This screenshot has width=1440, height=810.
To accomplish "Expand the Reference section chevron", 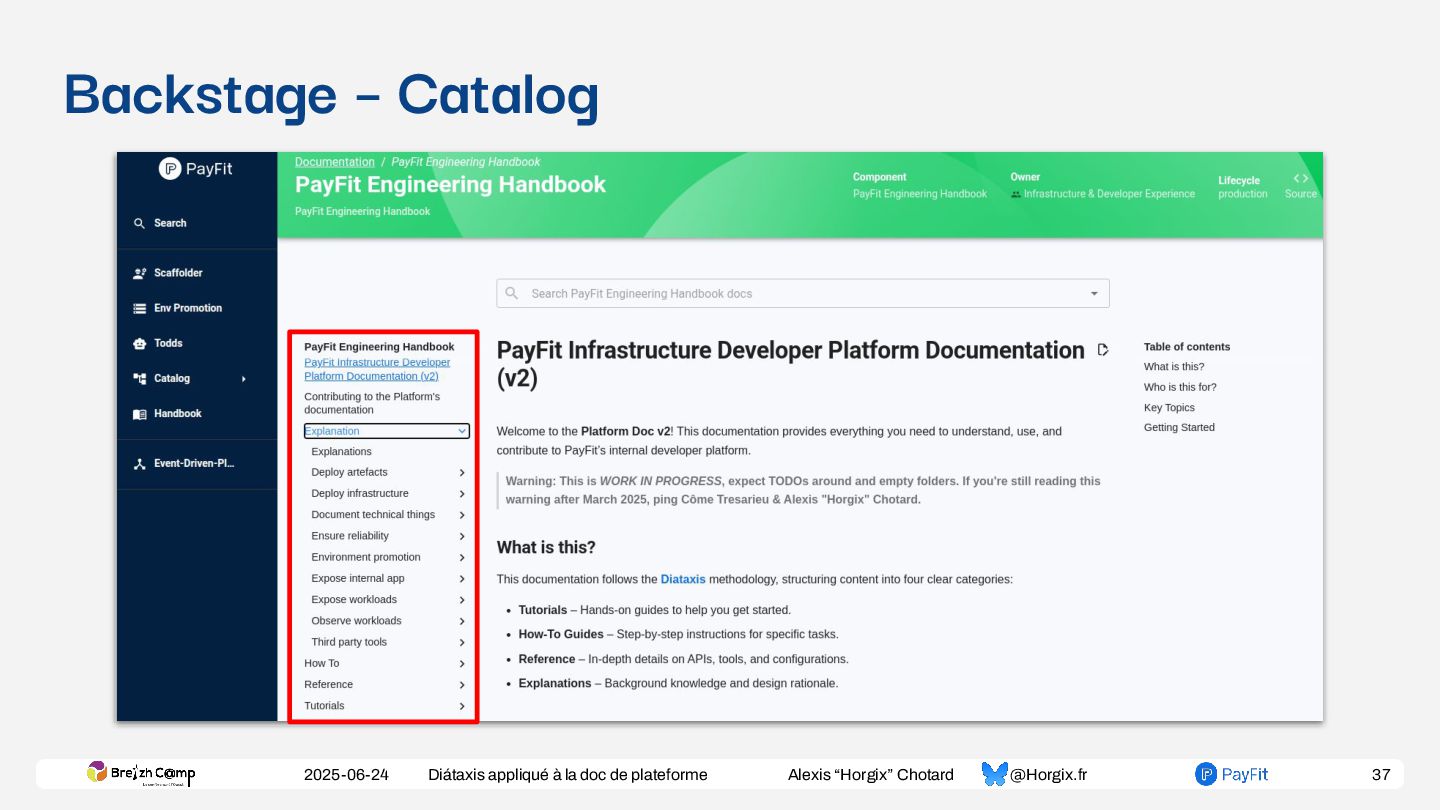I will (462, 685).
